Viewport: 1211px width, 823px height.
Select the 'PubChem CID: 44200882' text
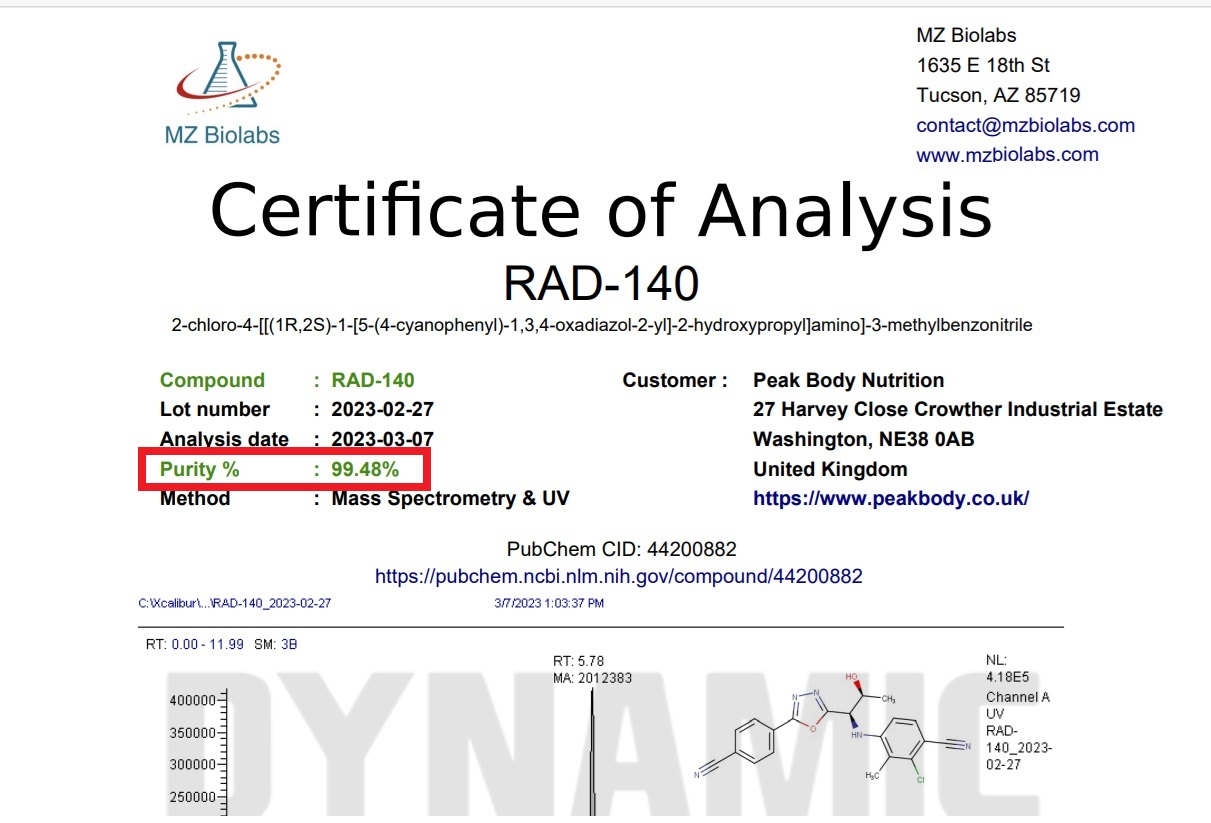coord(622,549)
